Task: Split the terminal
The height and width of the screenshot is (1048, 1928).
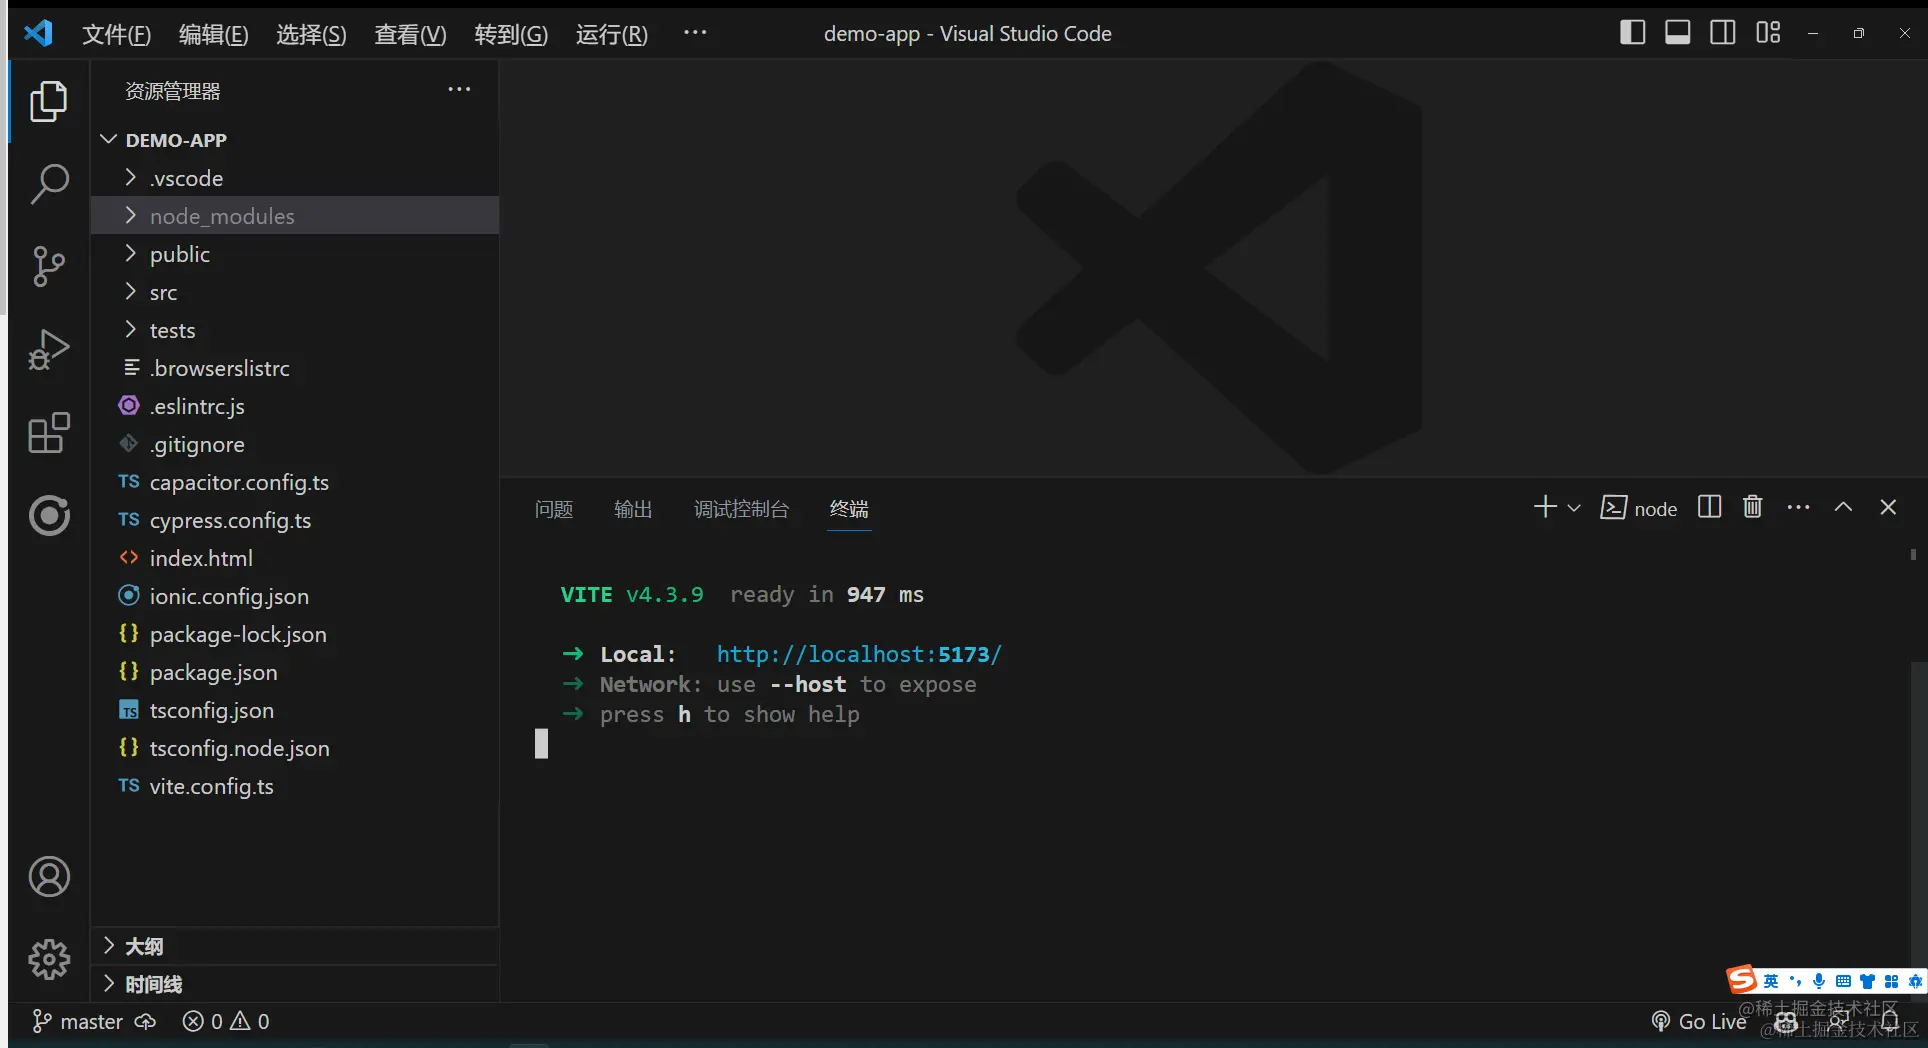Action: (1710, 507)
